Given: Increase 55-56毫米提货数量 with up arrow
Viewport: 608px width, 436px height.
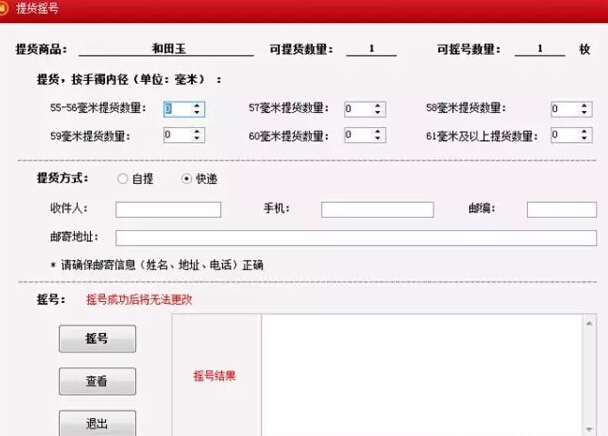Looking at the screenshot, I should [197, 105].
